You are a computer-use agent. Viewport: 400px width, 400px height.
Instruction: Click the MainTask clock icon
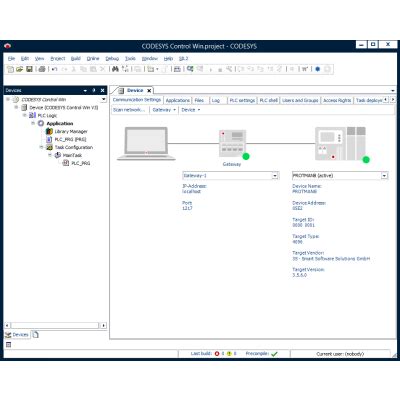pyautogui.click(x=58, y=155)
